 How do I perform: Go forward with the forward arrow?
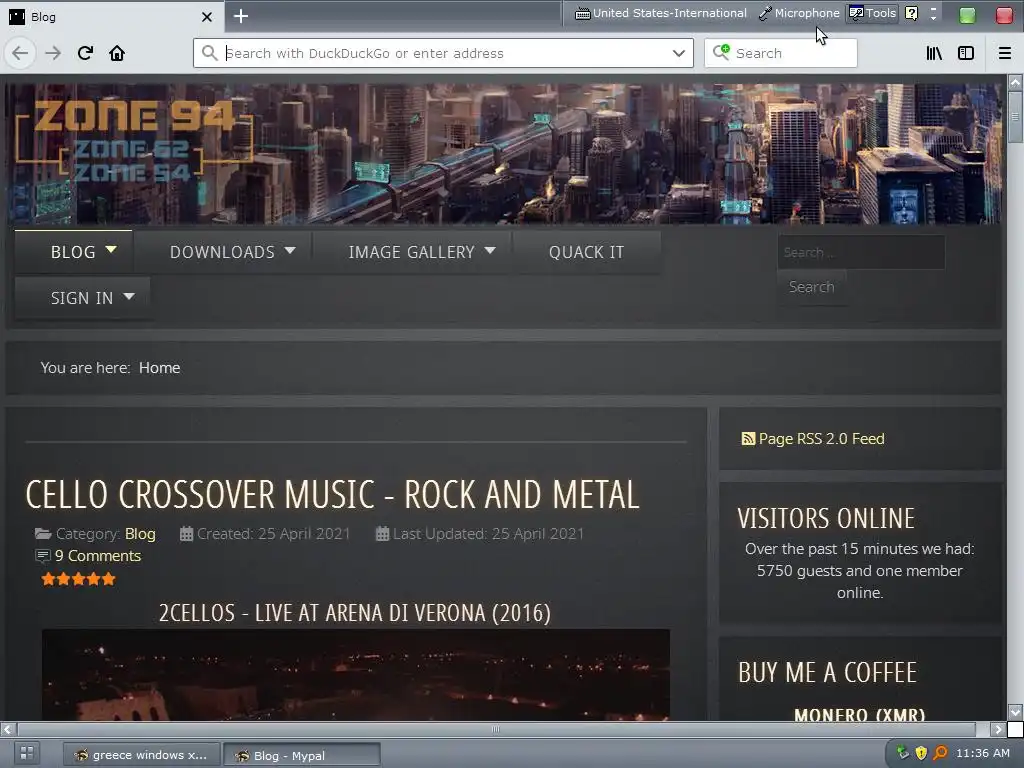click(x=53, y=53)
